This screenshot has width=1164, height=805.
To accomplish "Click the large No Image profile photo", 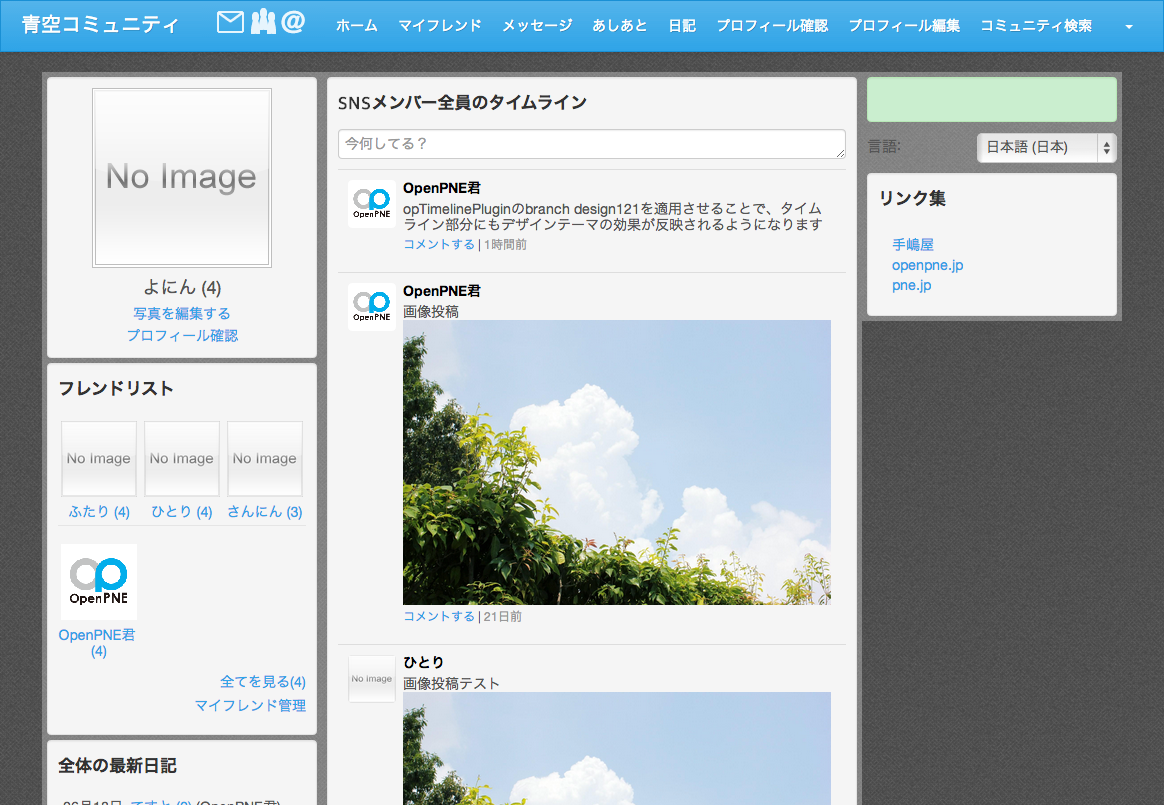I will coord(182,178).
